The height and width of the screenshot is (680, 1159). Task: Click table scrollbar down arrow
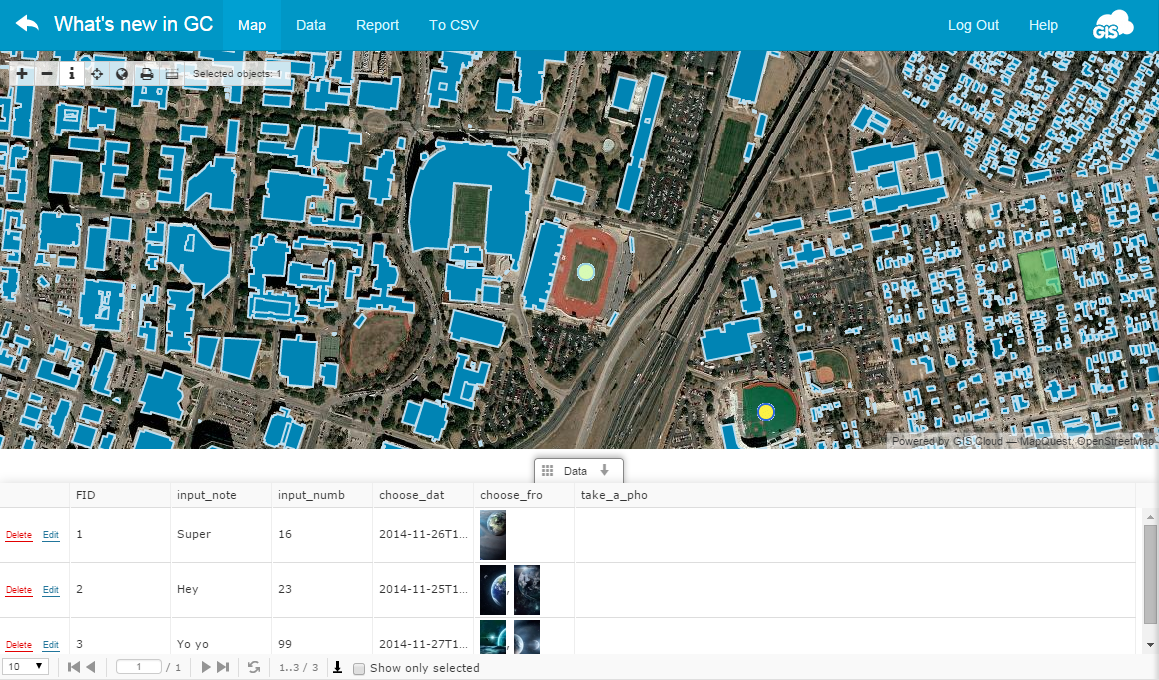[x=1149, y=645]
